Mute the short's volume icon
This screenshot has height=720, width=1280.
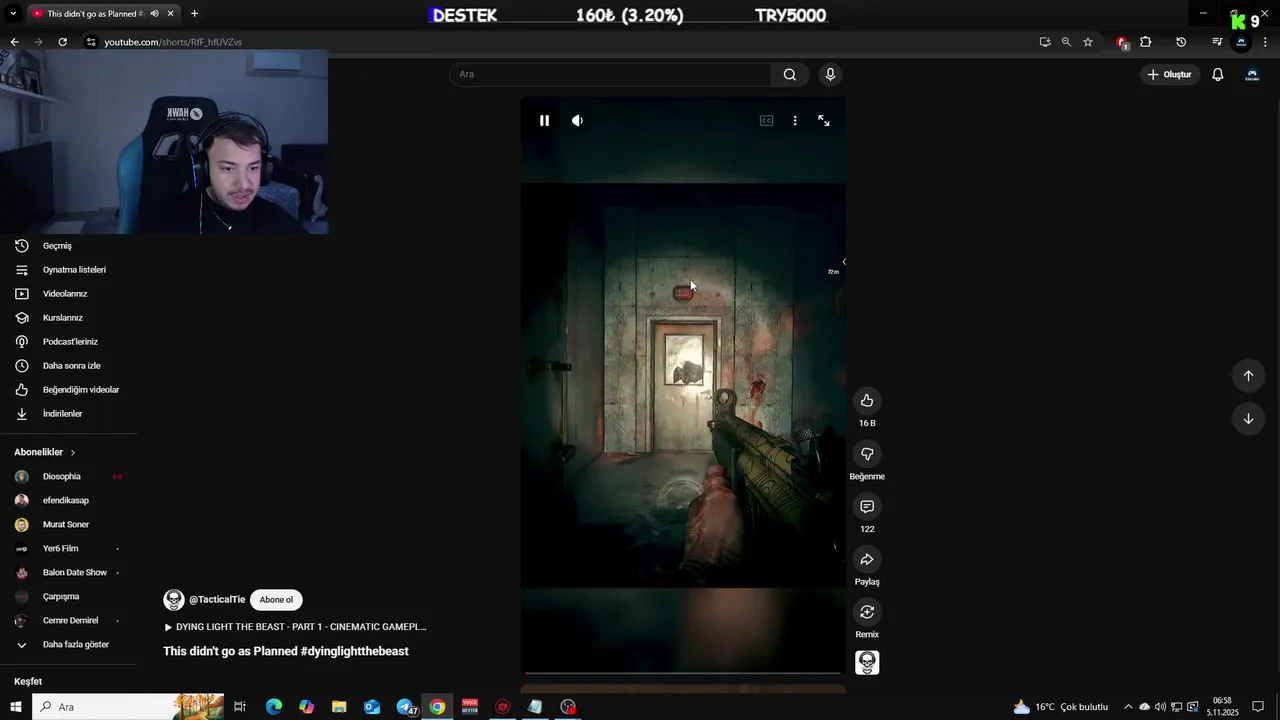577,120
